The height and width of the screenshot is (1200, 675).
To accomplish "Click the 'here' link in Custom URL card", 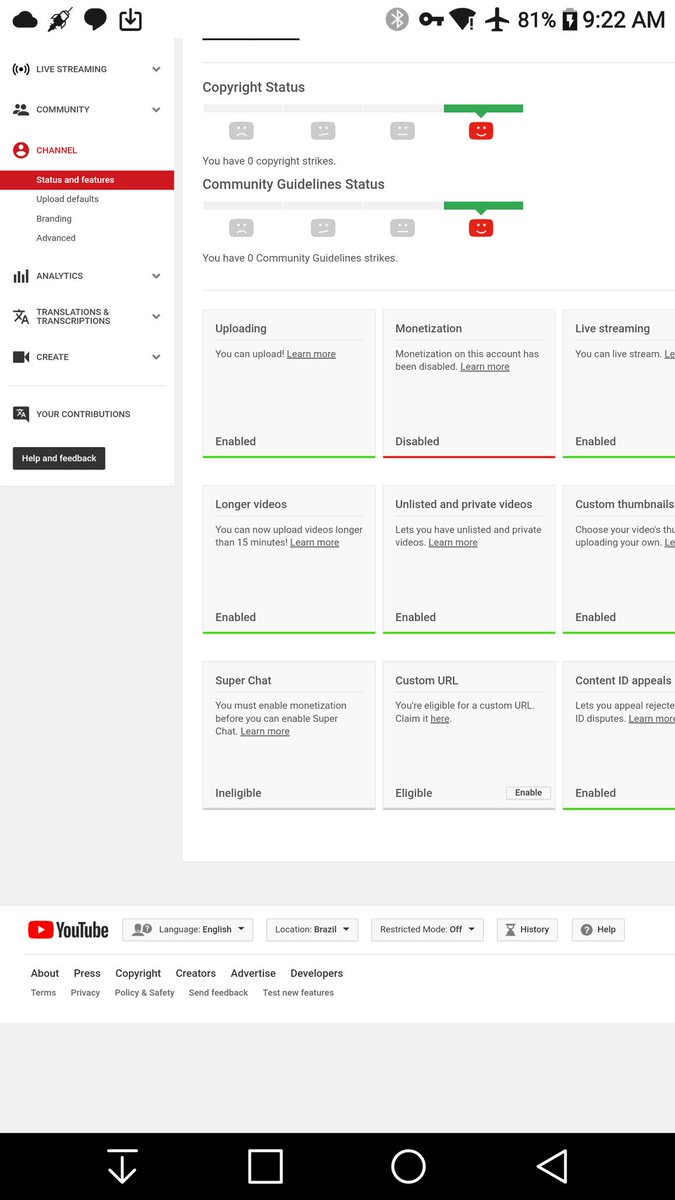I will pos(440,719).
